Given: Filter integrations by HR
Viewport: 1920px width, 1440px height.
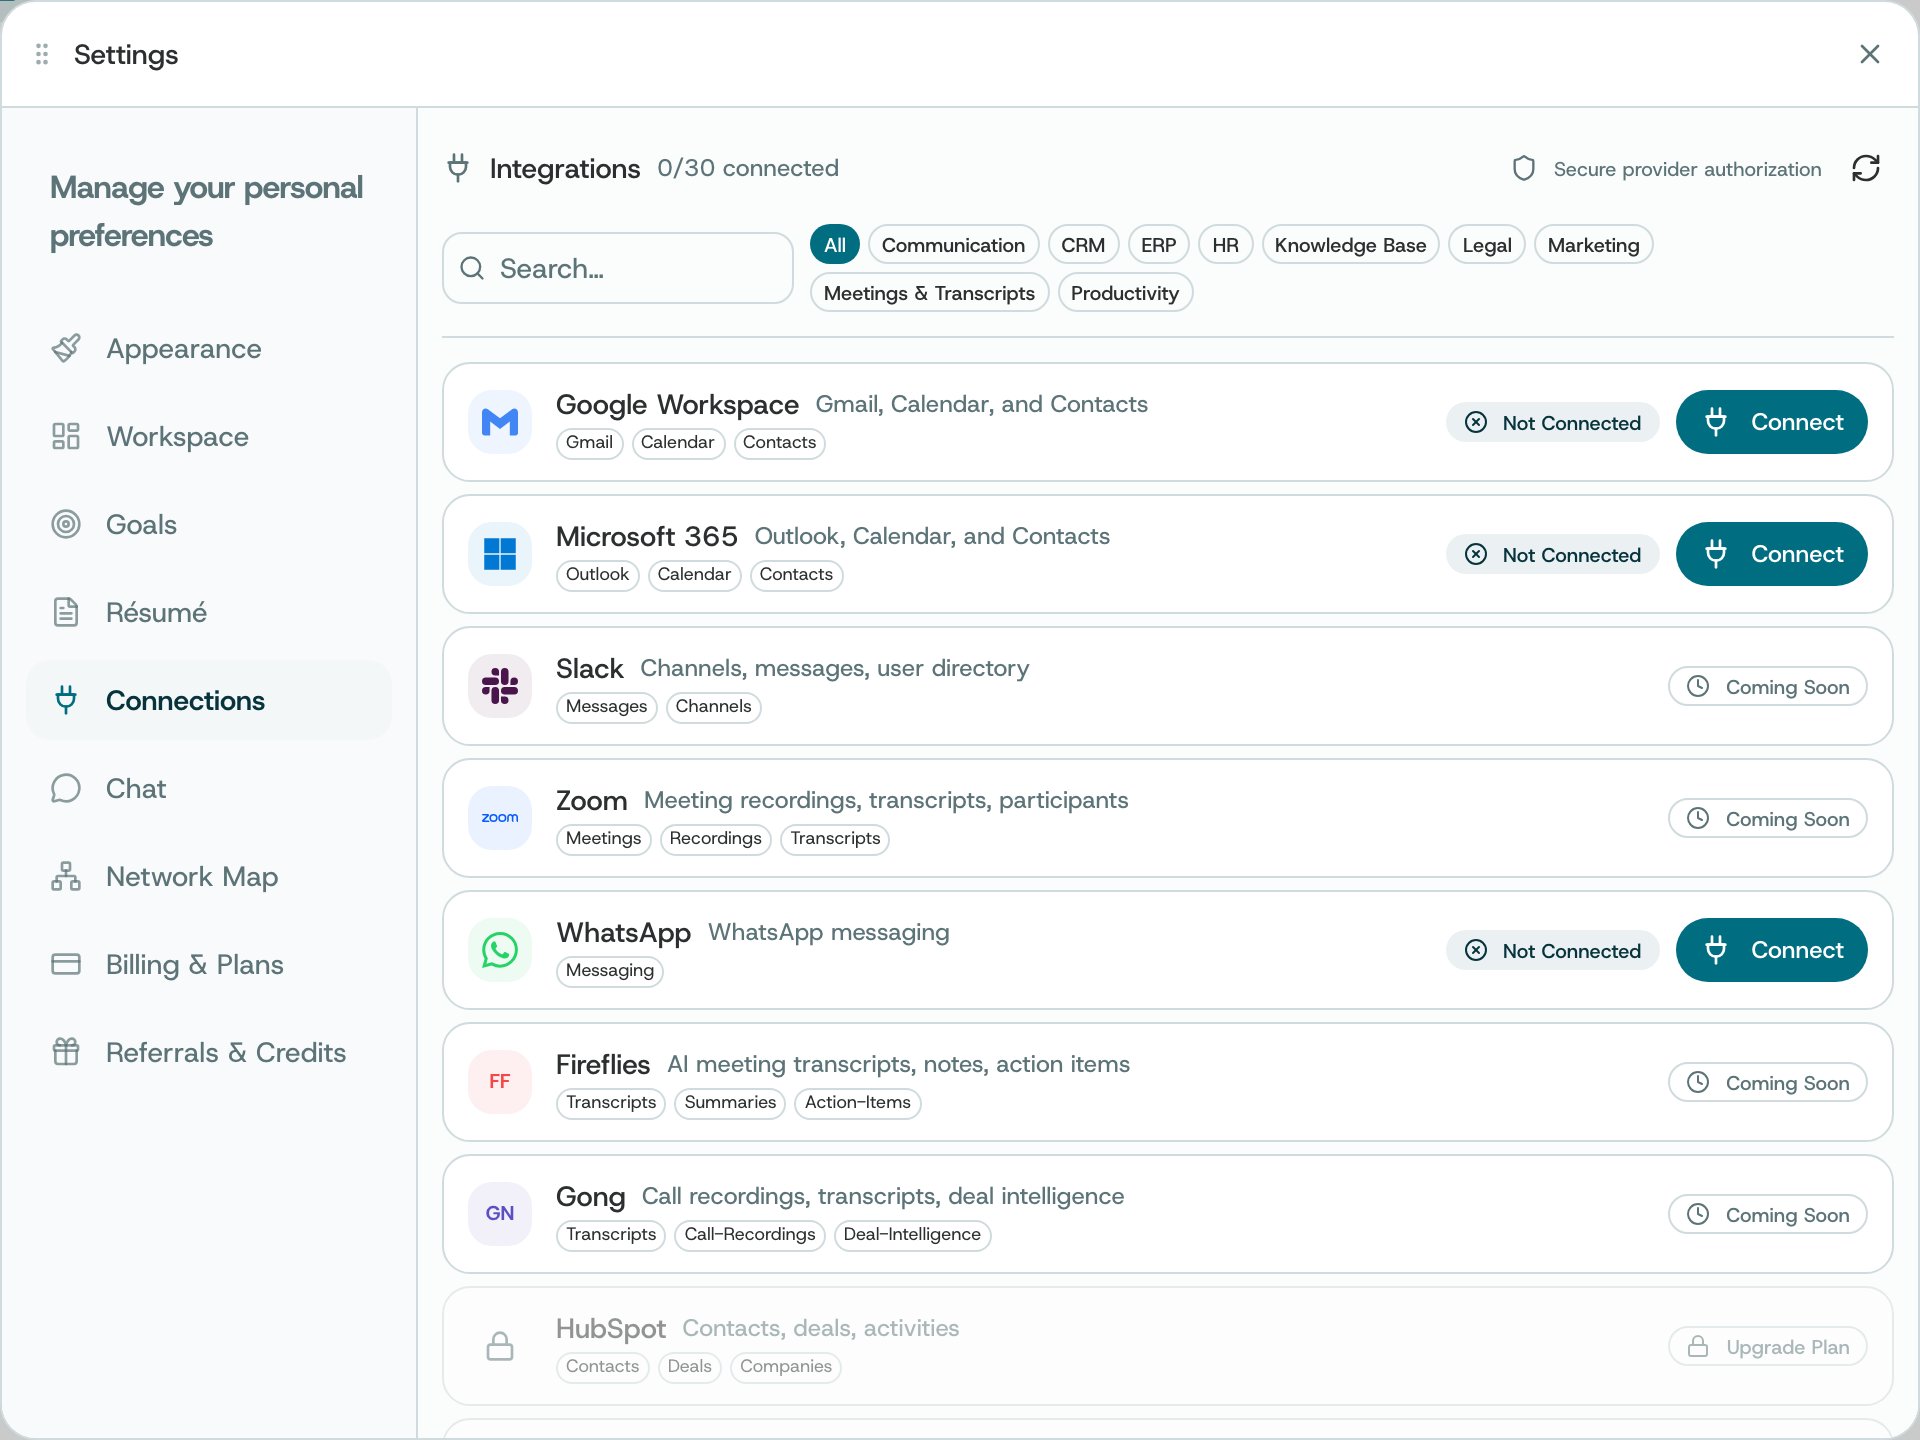Looking at the screenshot, I should click(1225, 245).
